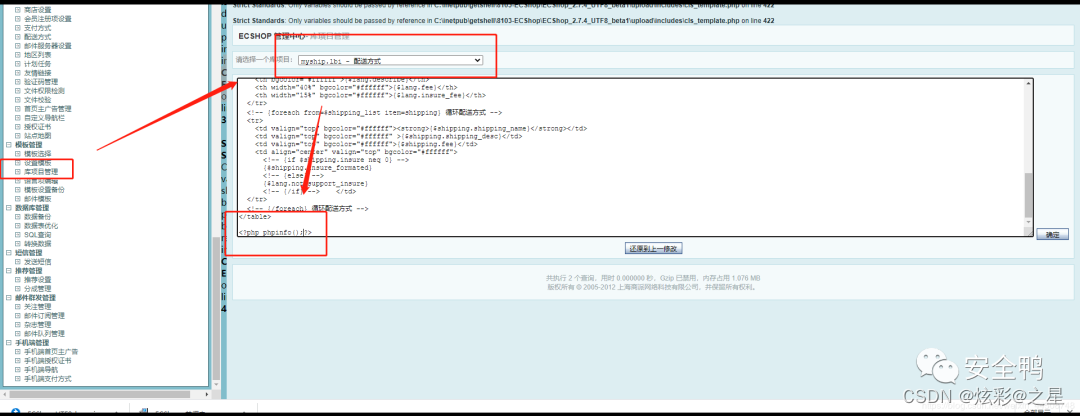Collapse the 邮件群发管理 group in sidebar
1080x416 pixels.
pos(9,298)
